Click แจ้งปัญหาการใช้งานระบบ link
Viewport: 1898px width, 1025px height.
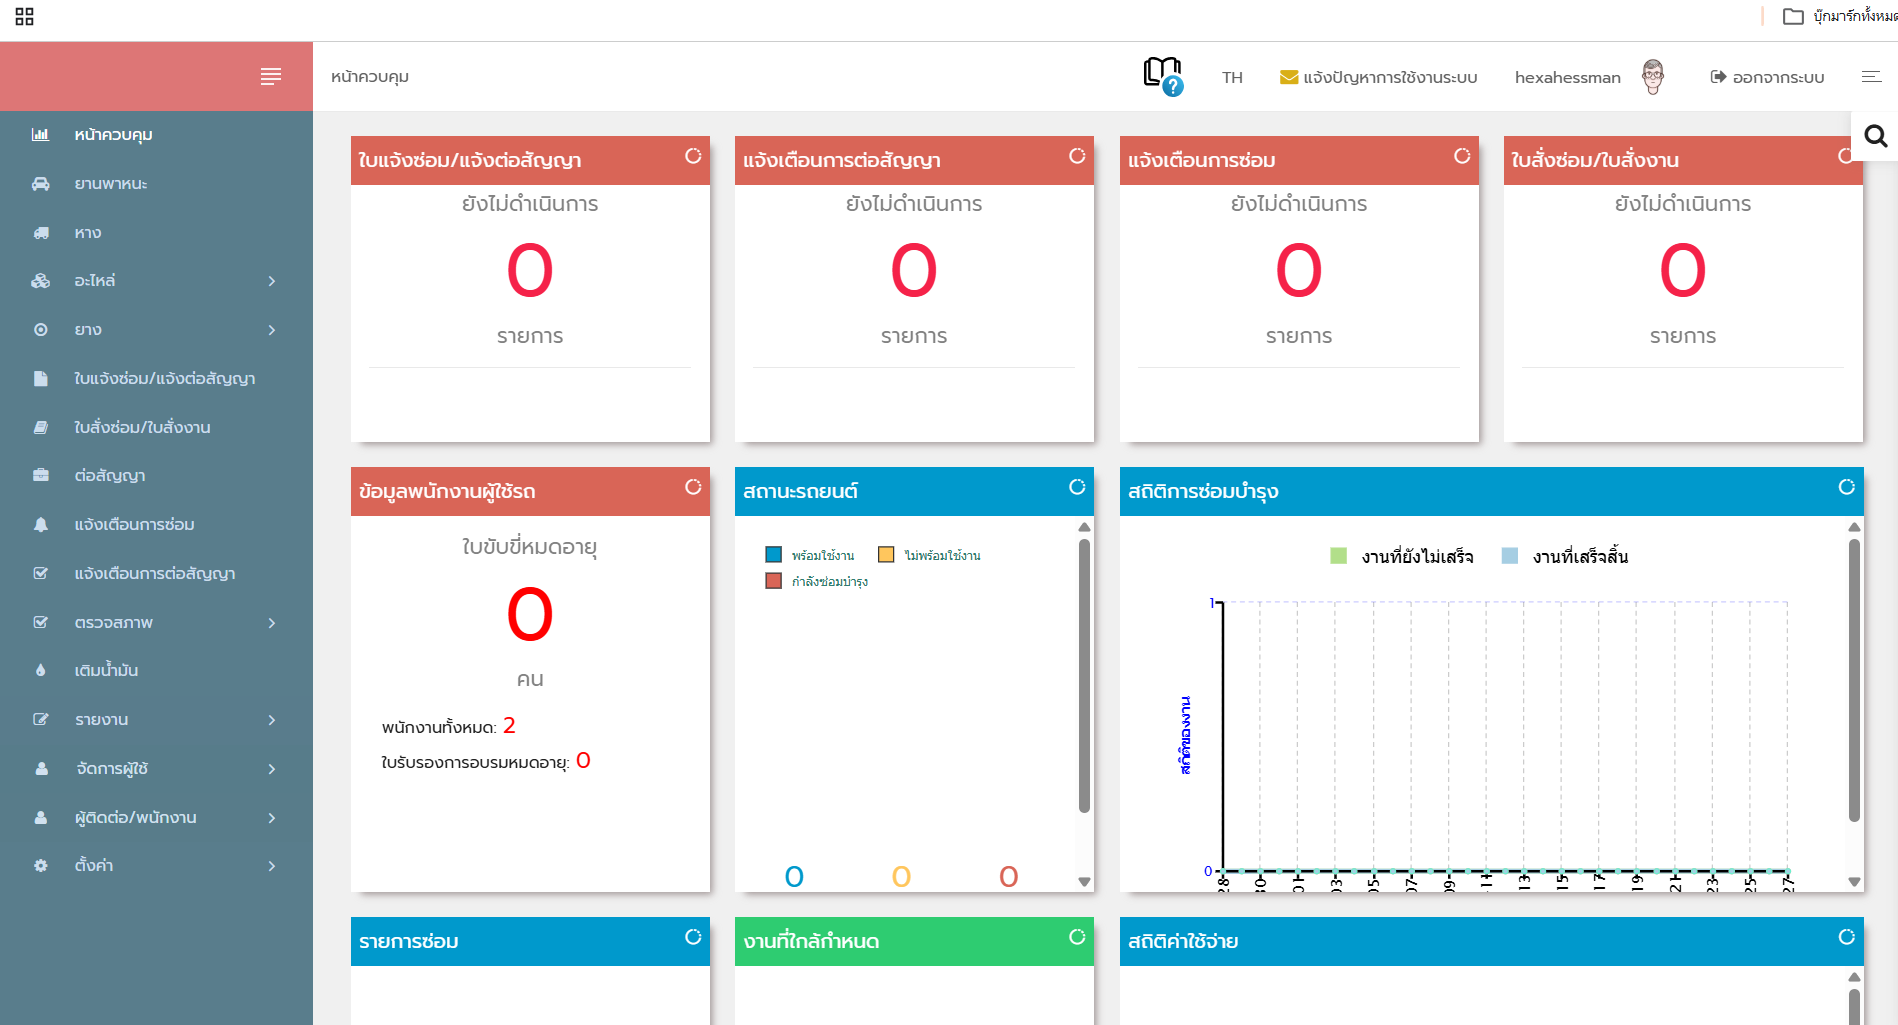point(1378,77)
